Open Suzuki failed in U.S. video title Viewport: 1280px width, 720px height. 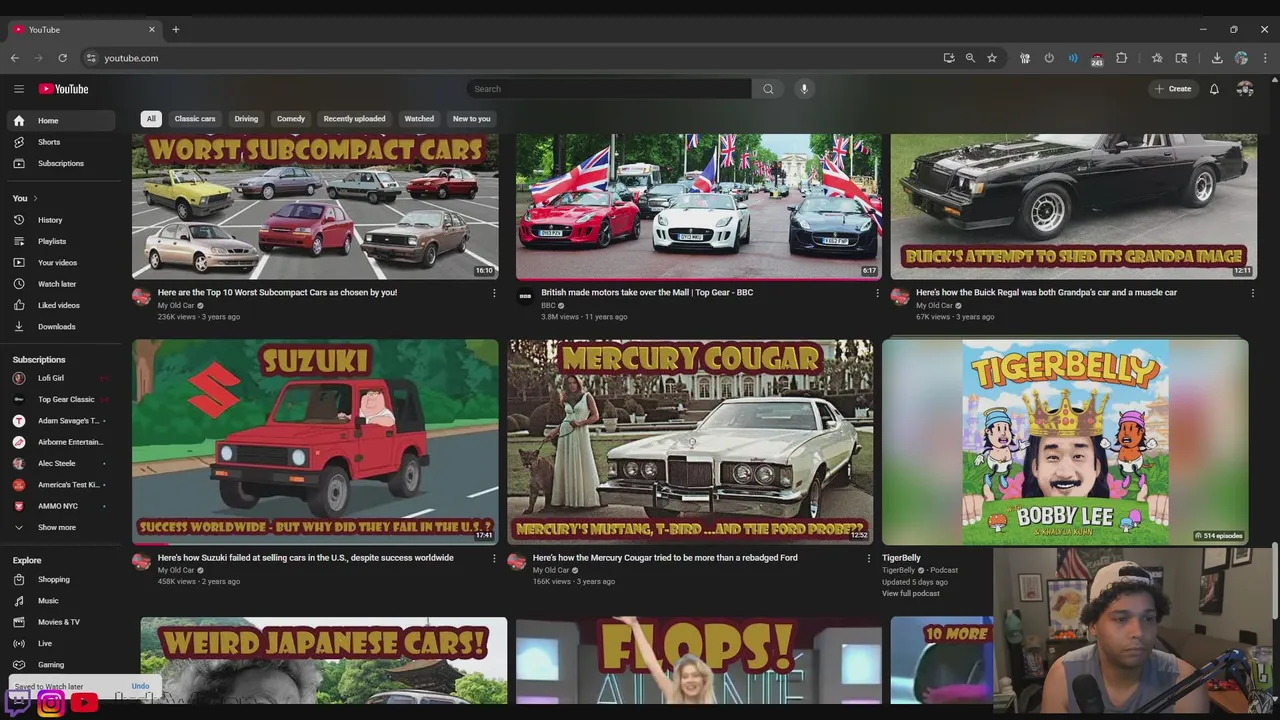click(x=305, y=558)
